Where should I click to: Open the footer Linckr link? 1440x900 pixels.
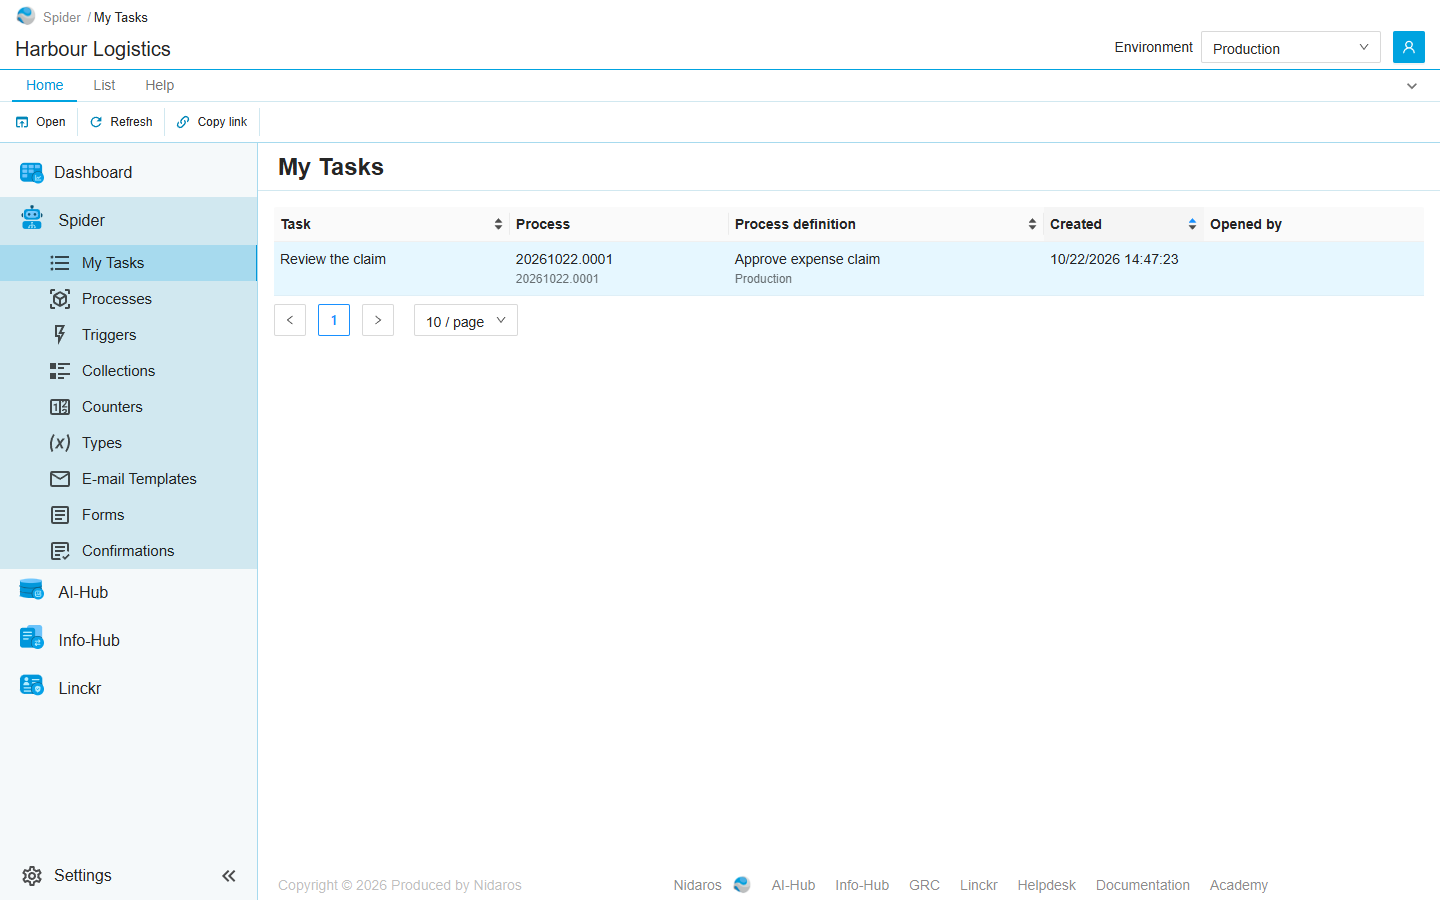click(x=979, y=885)
